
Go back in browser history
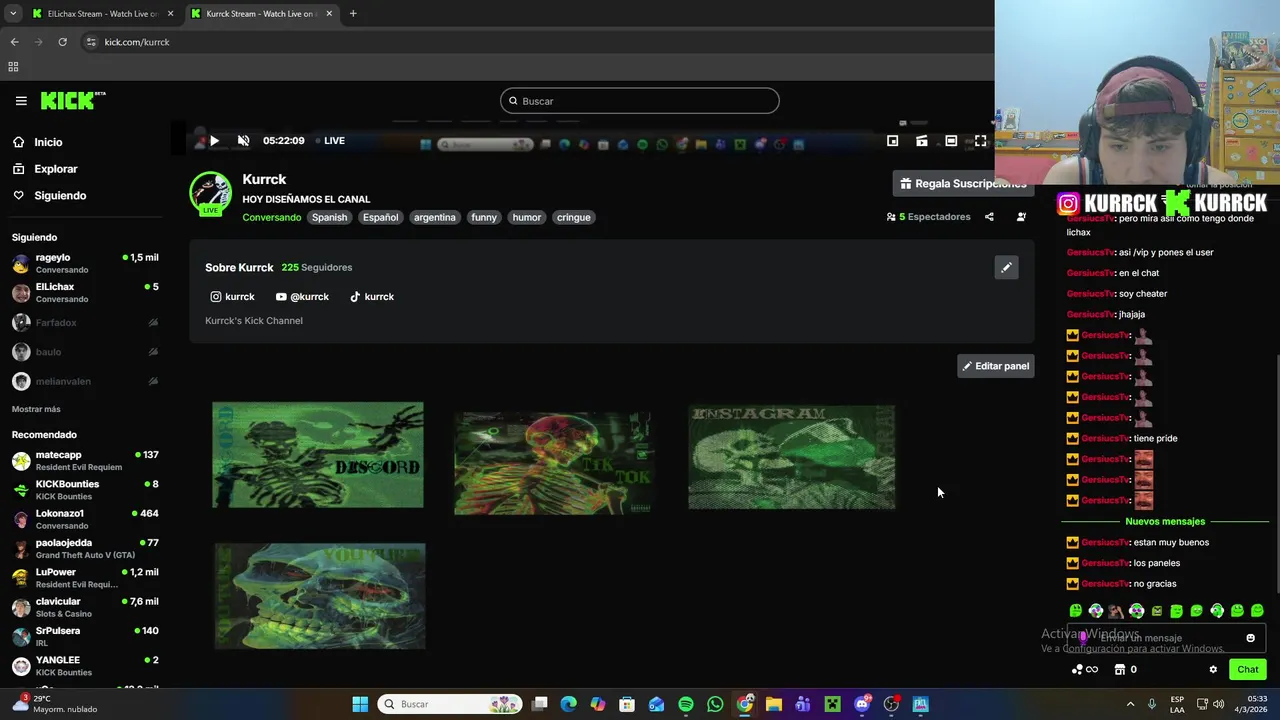pos(14,42)
